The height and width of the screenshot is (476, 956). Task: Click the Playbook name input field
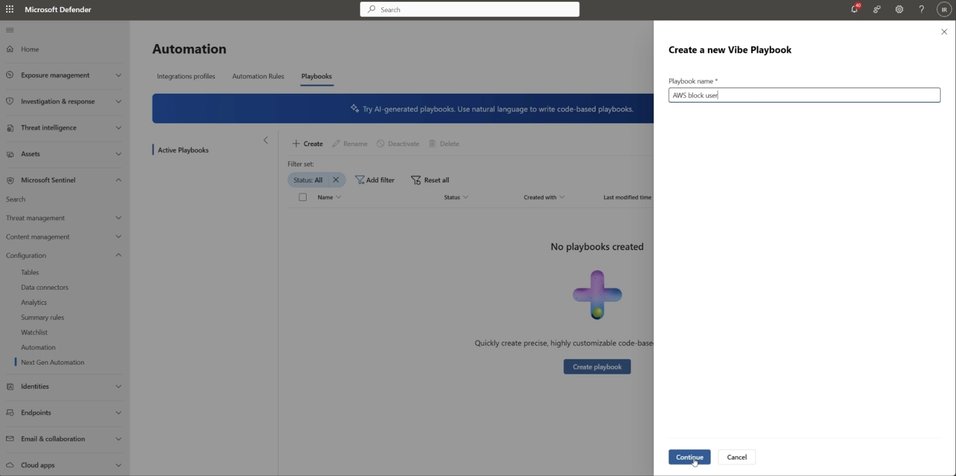(x=804, y=95)
